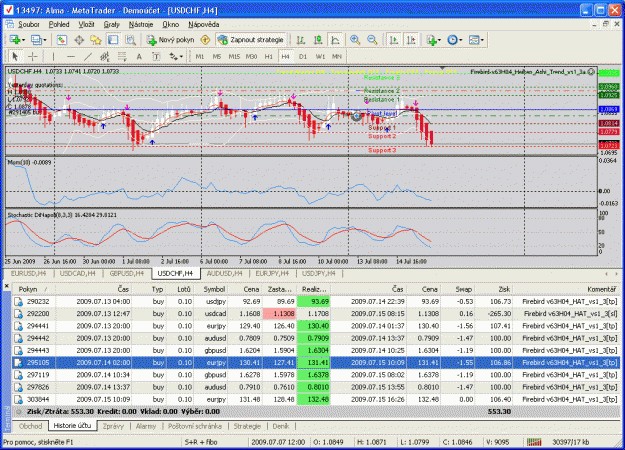Select order row 303844

click(x=315, y=399)
